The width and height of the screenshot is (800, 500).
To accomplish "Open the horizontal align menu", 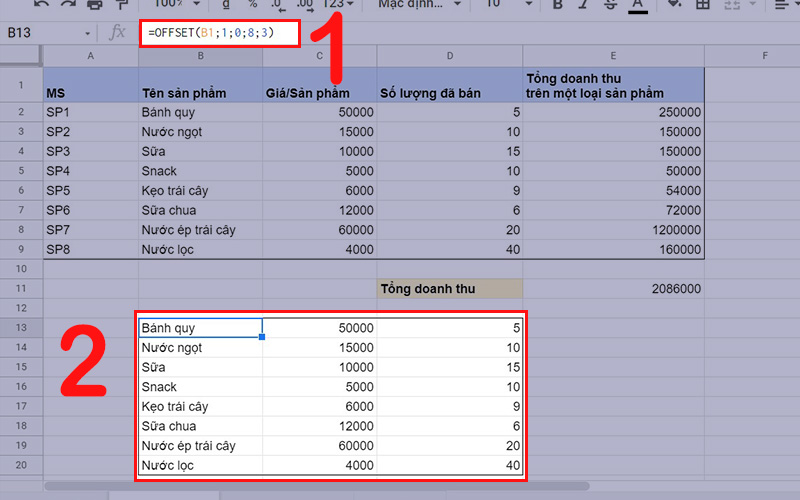I will click(786, 4).
